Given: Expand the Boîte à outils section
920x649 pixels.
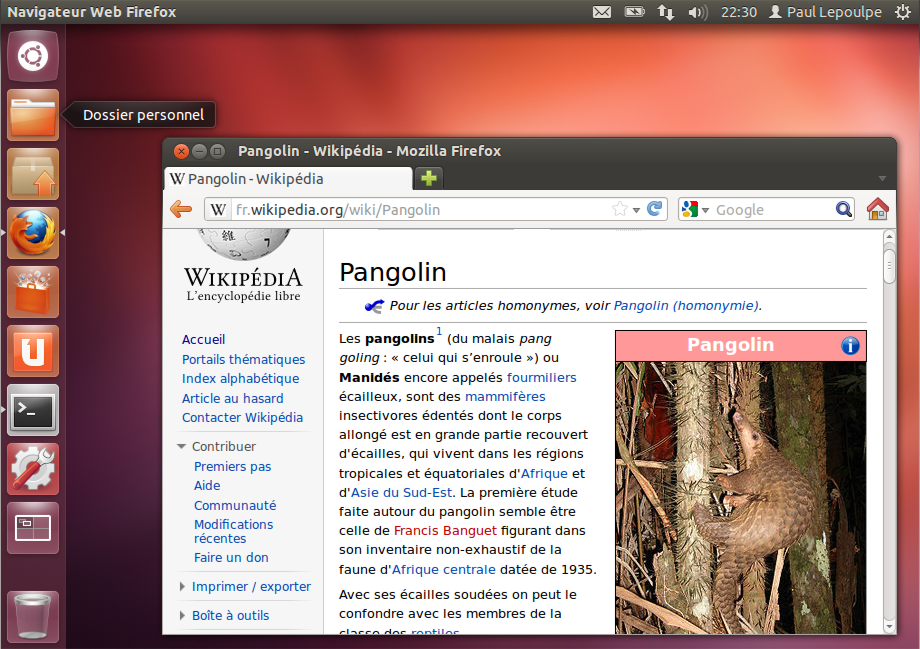Looking at the screenshot, I should 182,615.
